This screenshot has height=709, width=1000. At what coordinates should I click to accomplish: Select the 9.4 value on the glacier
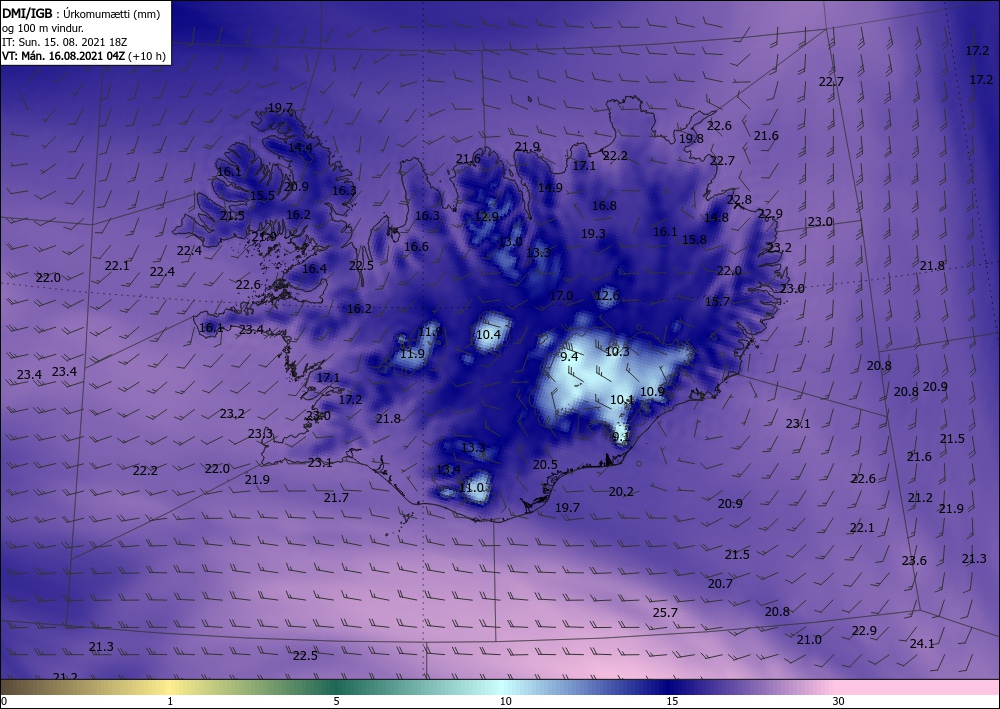pos(569,357)
